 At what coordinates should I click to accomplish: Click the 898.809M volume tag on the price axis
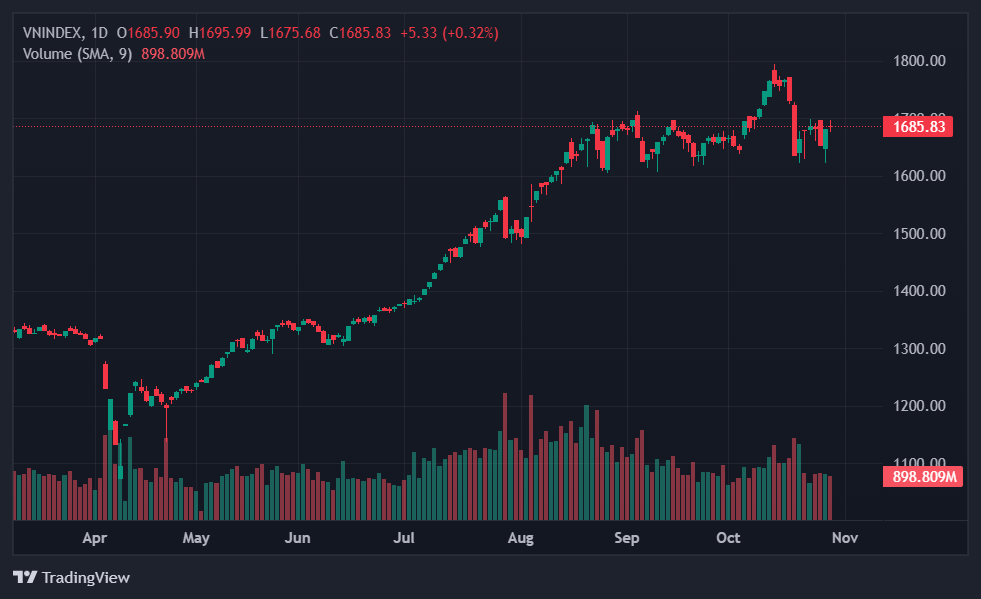(x=921, y=476)
